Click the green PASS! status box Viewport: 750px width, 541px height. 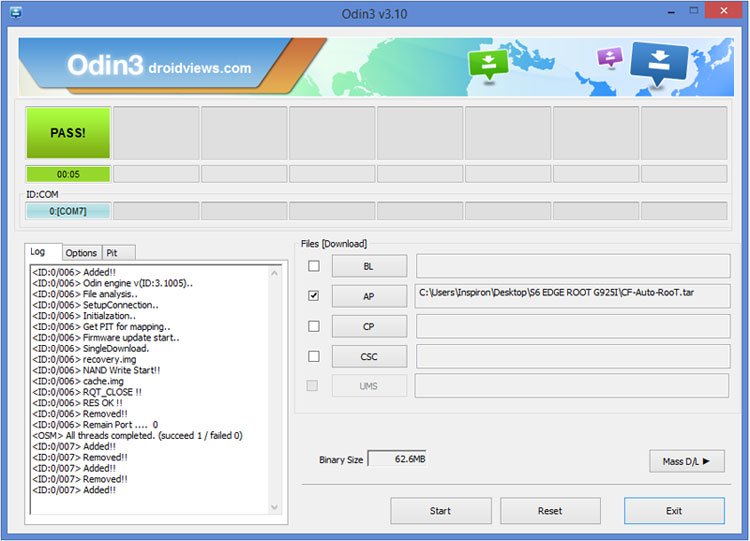click(68, 133)
